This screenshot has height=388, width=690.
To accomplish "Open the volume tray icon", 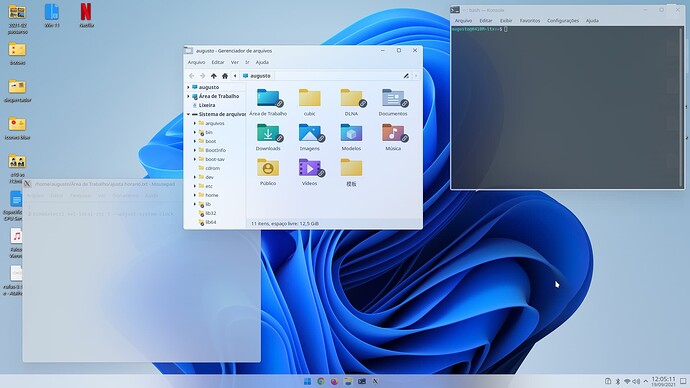I will pos(636,381).
